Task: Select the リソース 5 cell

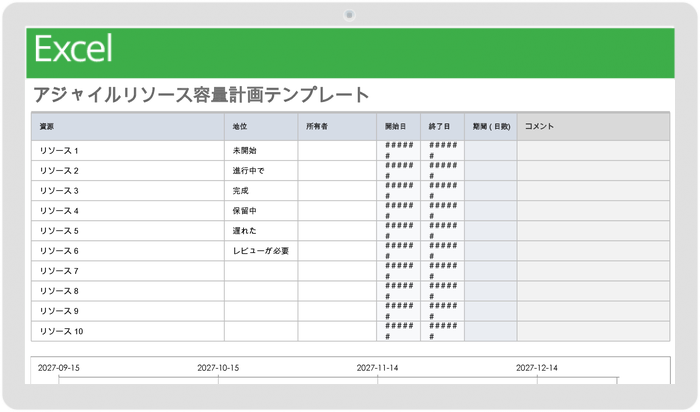Action: [59, 231]
